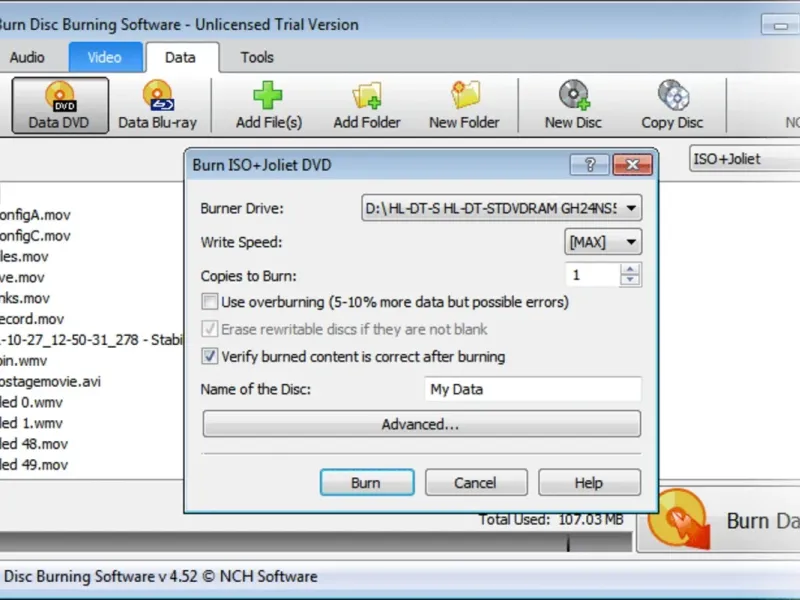Click the Name of the Disc field
The height and width of the screenshot is (600, 800).
[x=533, y=389]
